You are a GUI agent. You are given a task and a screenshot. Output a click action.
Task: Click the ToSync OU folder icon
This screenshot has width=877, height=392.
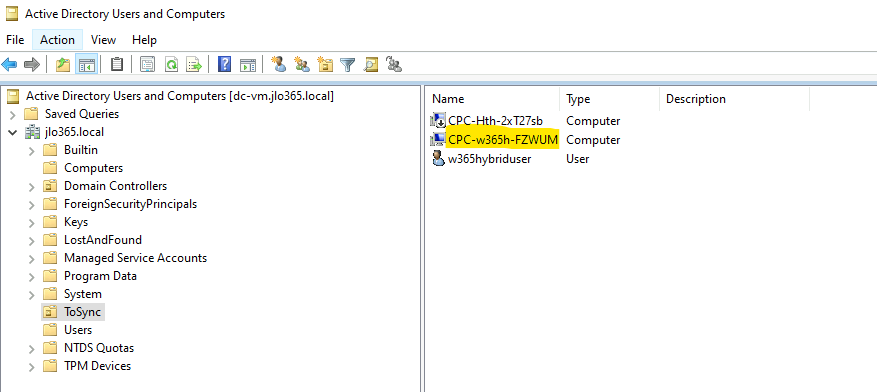coord(50,311)
